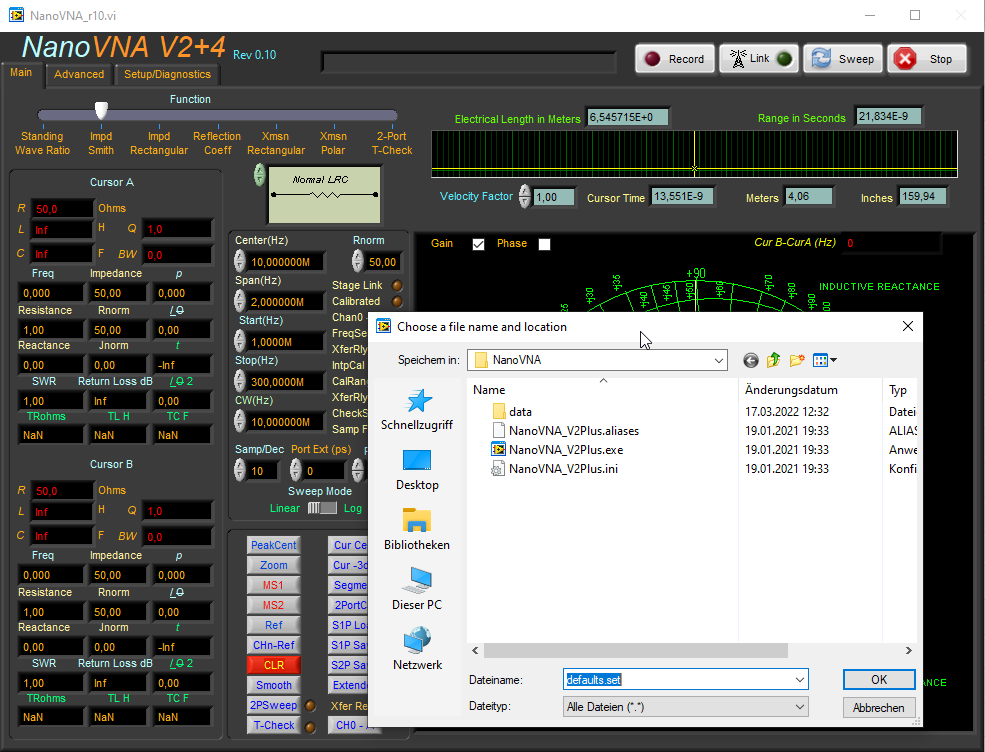Viewport: 985px width, 752px height.
Task: Click the CW(Hz) stepper arrows
Action: pos(239,421)
